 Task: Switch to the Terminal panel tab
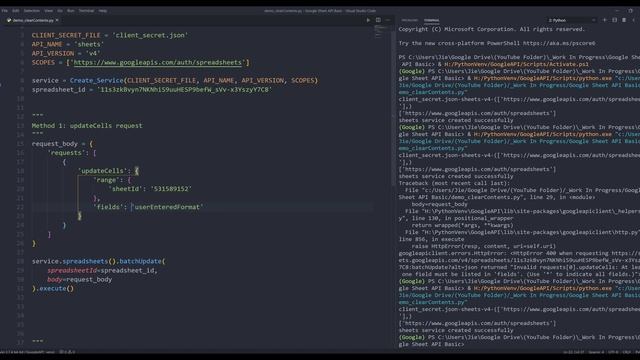pos(431,20)
